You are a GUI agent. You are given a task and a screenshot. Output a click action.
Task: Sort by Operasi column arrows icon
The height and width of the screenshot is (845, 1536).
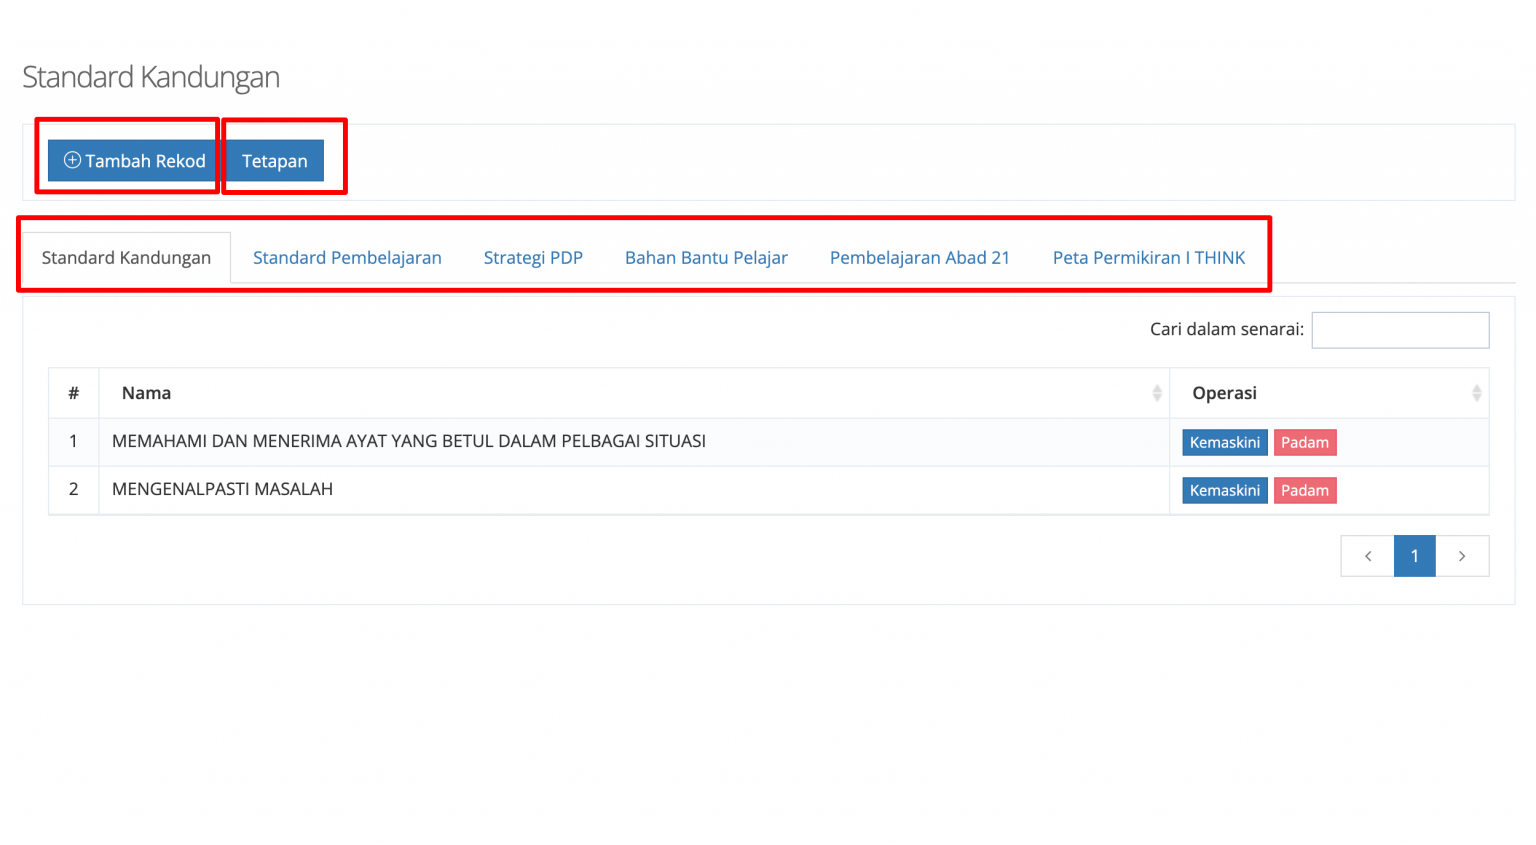pyautogui.click(x=1476, y=393)
